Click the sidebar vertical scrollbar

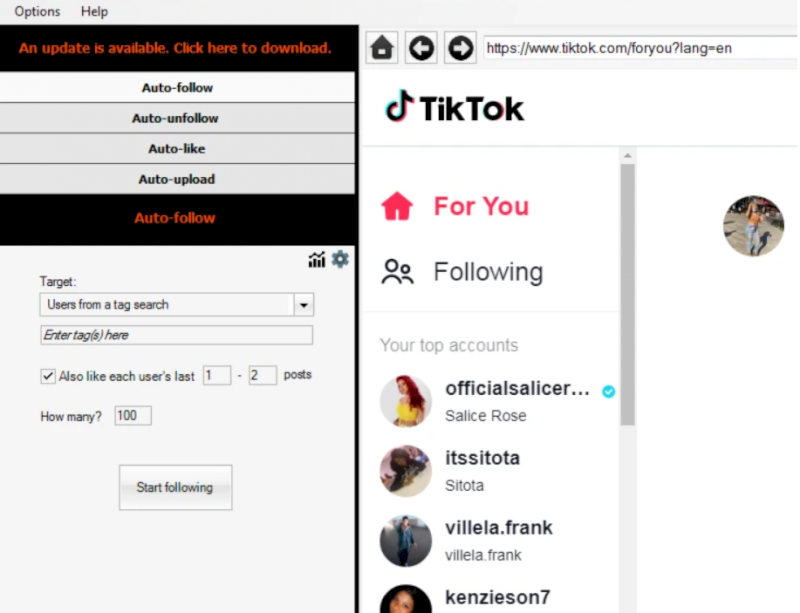(628, 295)
